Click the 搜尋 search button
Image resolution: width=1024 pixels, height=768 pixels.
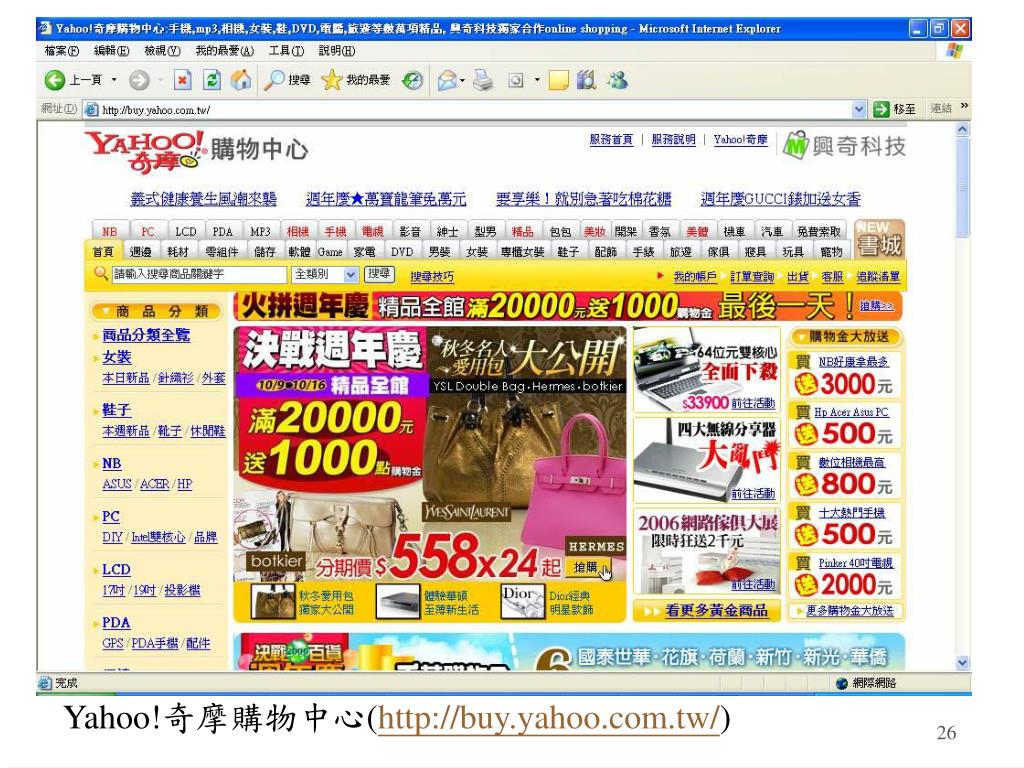pos(378,274)
